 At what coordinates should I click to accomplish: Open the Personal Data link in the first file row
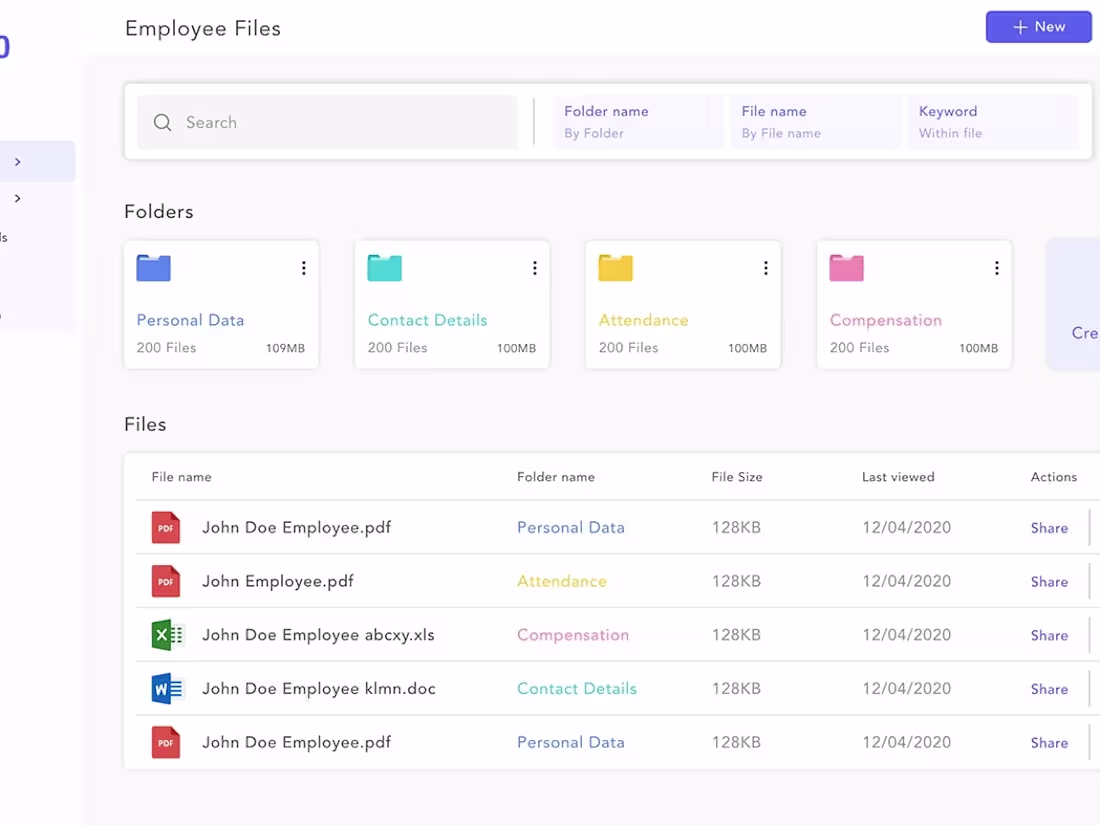(571, 527)
